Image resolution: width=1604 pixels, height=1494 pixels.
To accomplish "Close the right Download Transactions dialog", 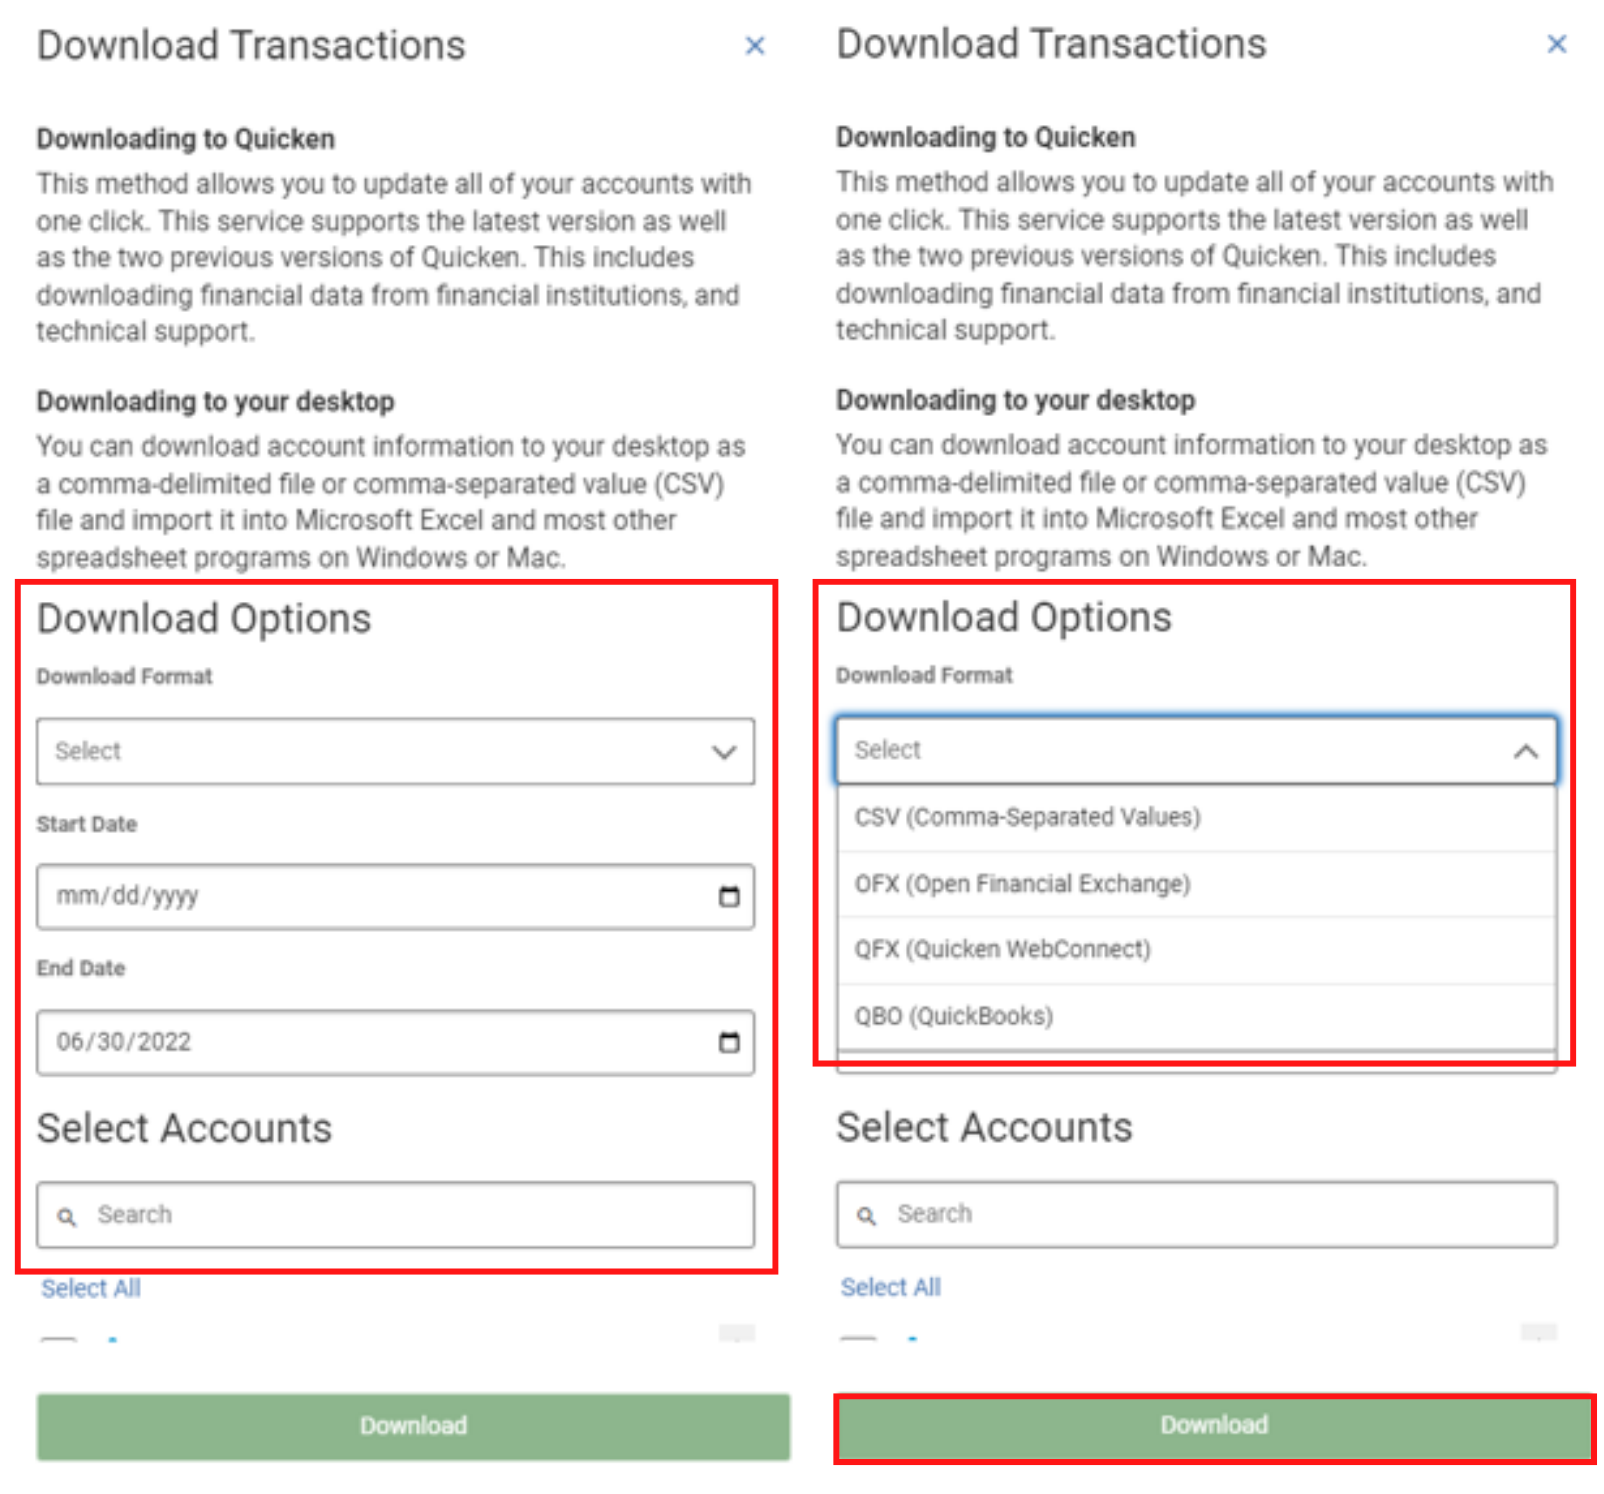I will coord(1556,44).
